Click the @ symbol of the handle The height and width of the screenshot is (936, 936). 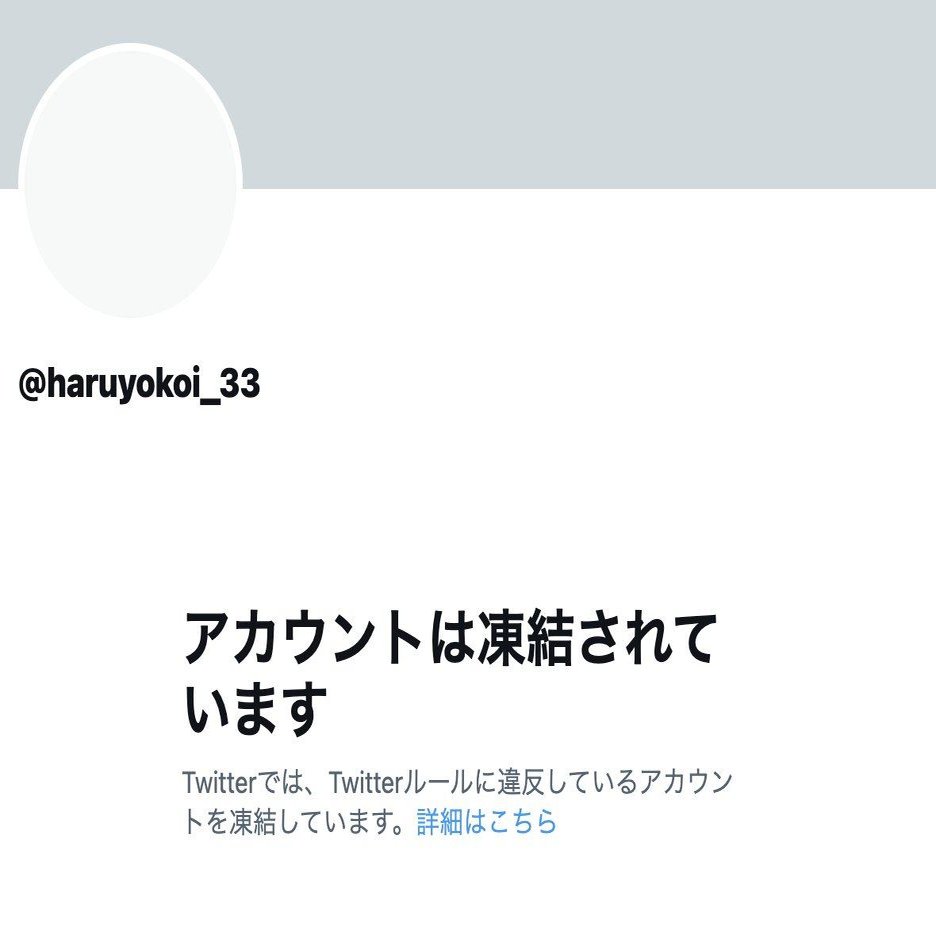[x=32, y=385]
